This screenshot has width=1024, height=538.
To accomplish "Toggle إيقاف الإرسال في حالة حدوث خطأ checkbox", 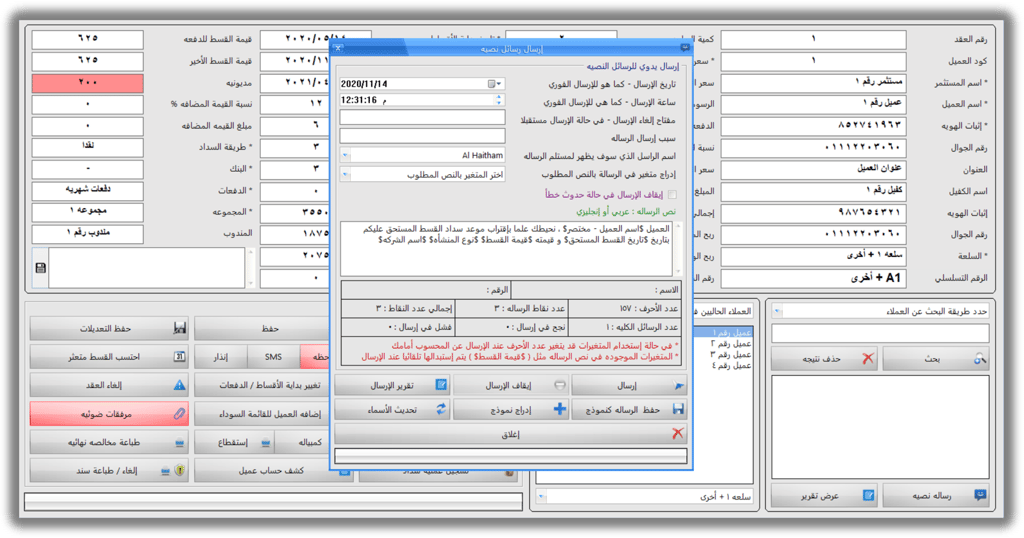I will click(x=673, y=195).
